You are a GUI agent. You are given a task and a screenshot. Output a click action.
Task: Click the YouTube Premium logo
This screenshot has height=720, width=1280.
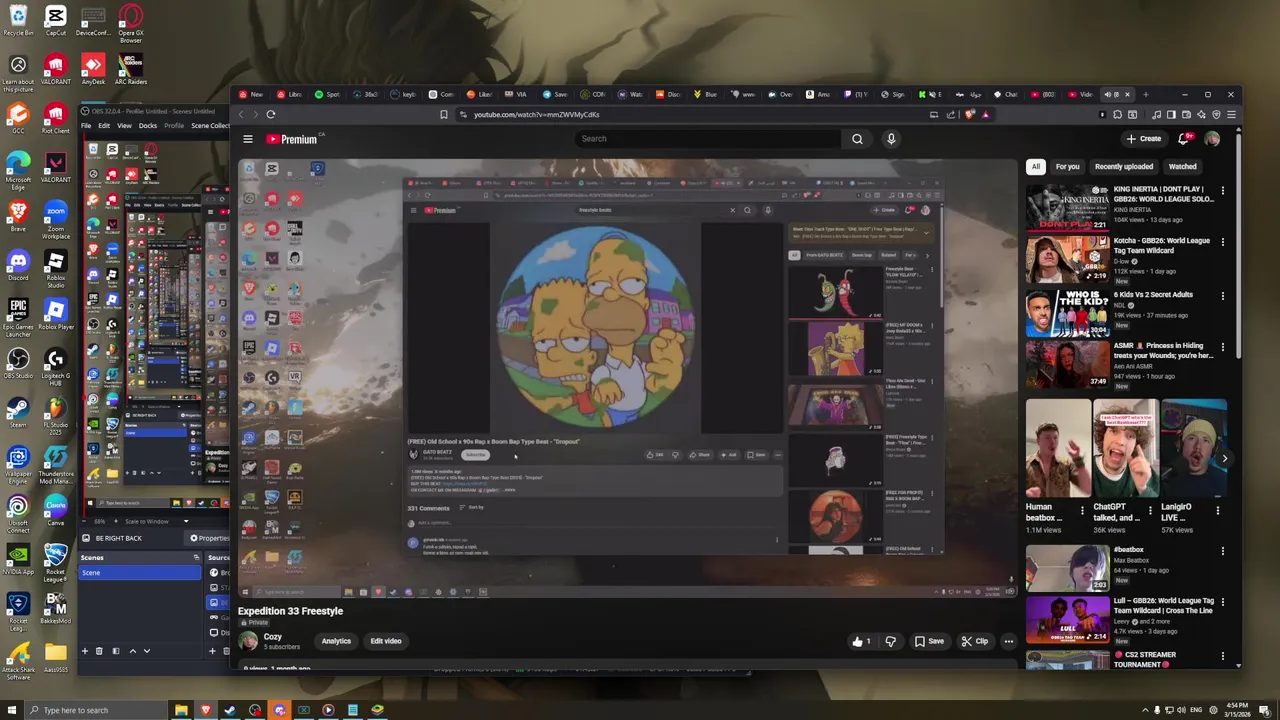point(292,139)
